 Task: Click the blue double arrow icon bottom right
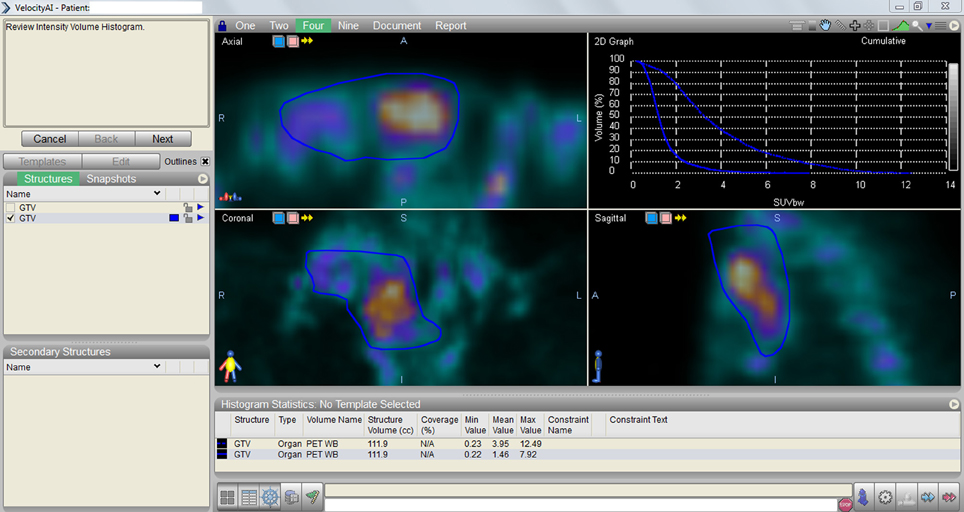click(928, 497)
